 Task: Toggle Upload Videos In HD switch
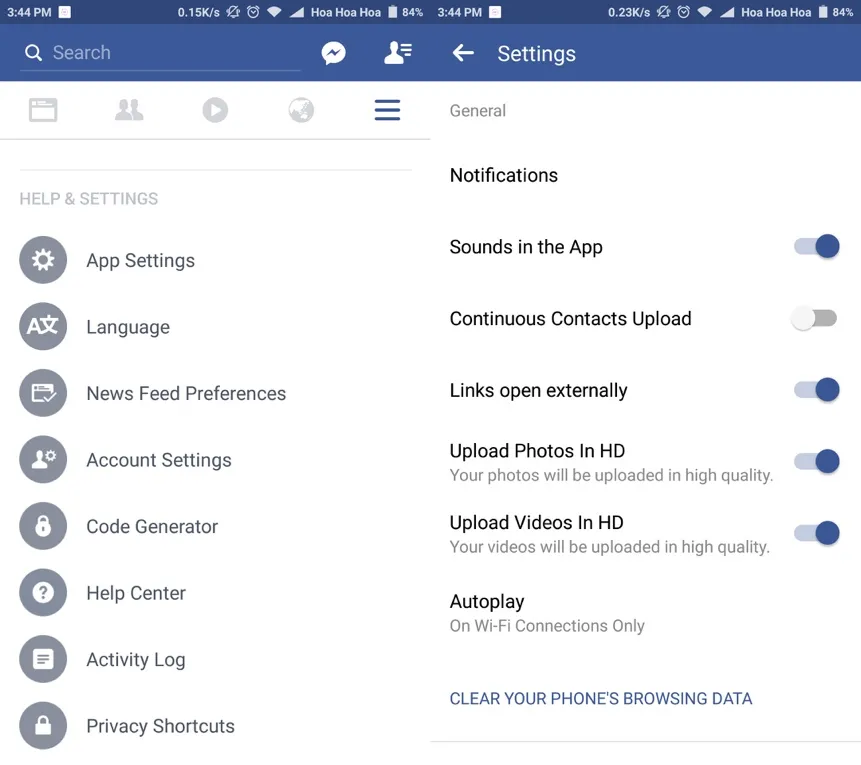[817, 533]
